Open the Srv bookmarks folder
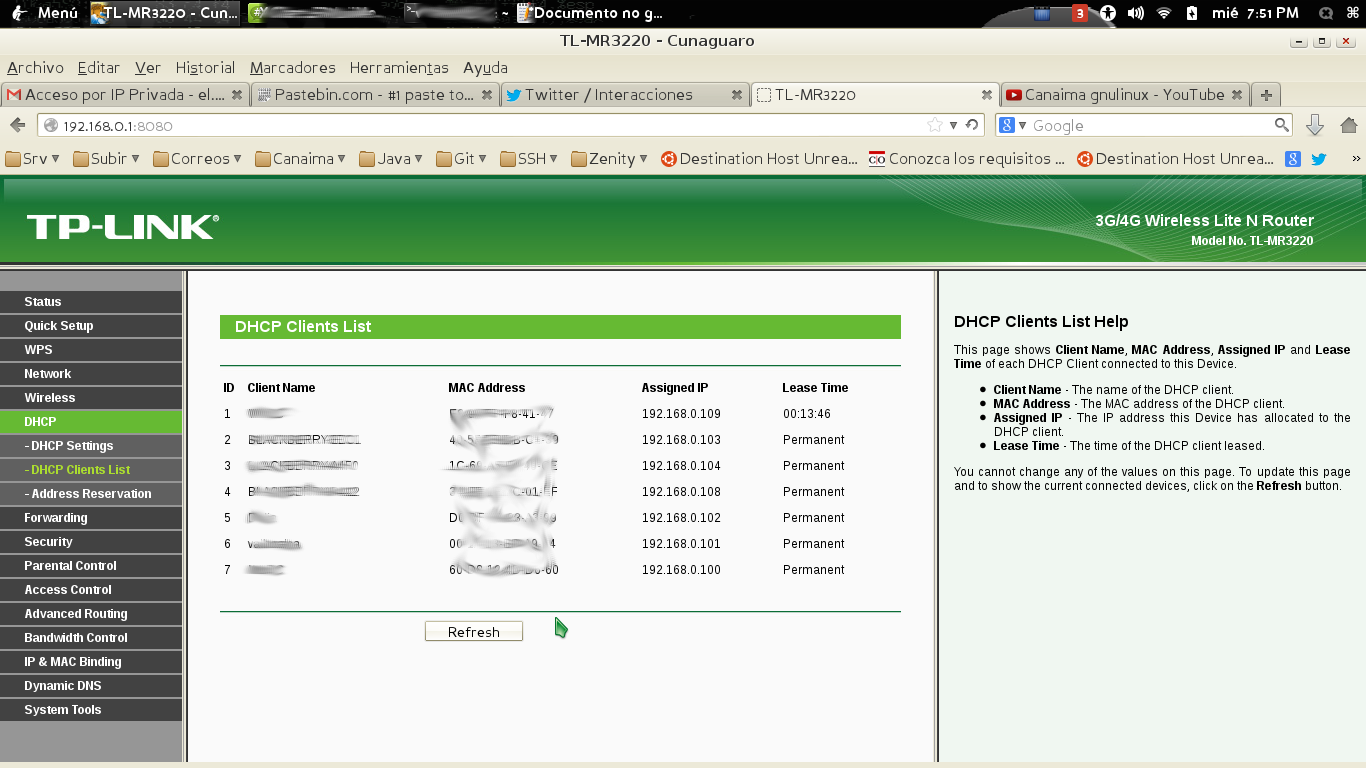 [33, 159]
